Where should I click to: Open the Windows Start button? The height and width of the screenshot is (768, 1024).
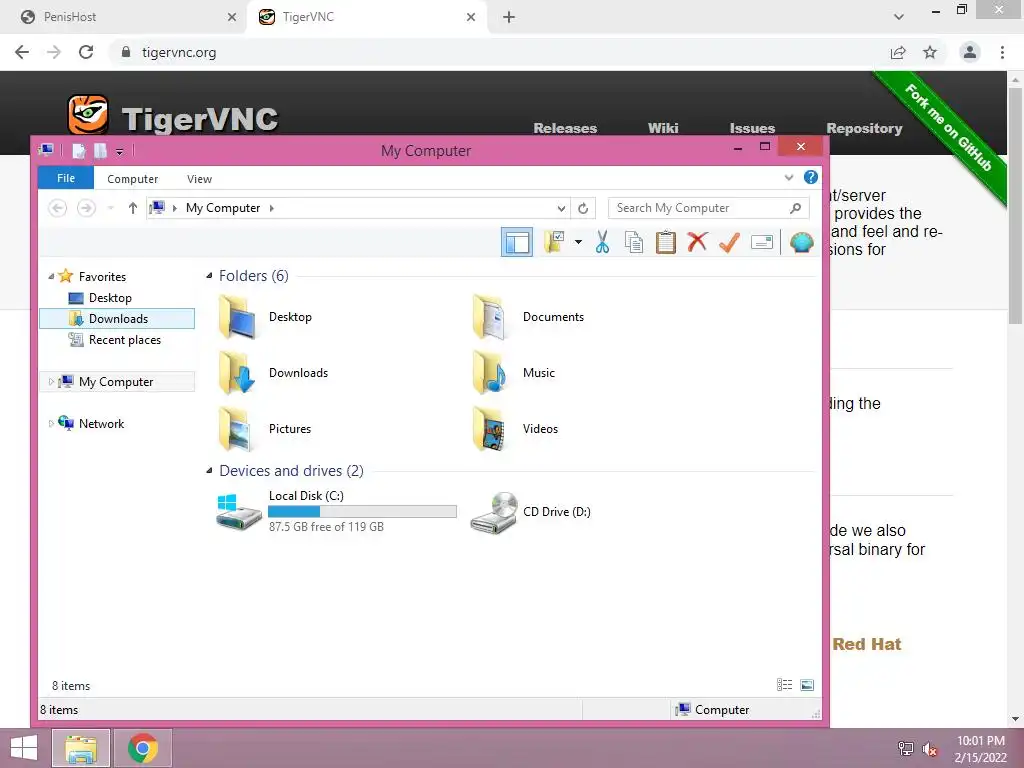tap(24, 748)
